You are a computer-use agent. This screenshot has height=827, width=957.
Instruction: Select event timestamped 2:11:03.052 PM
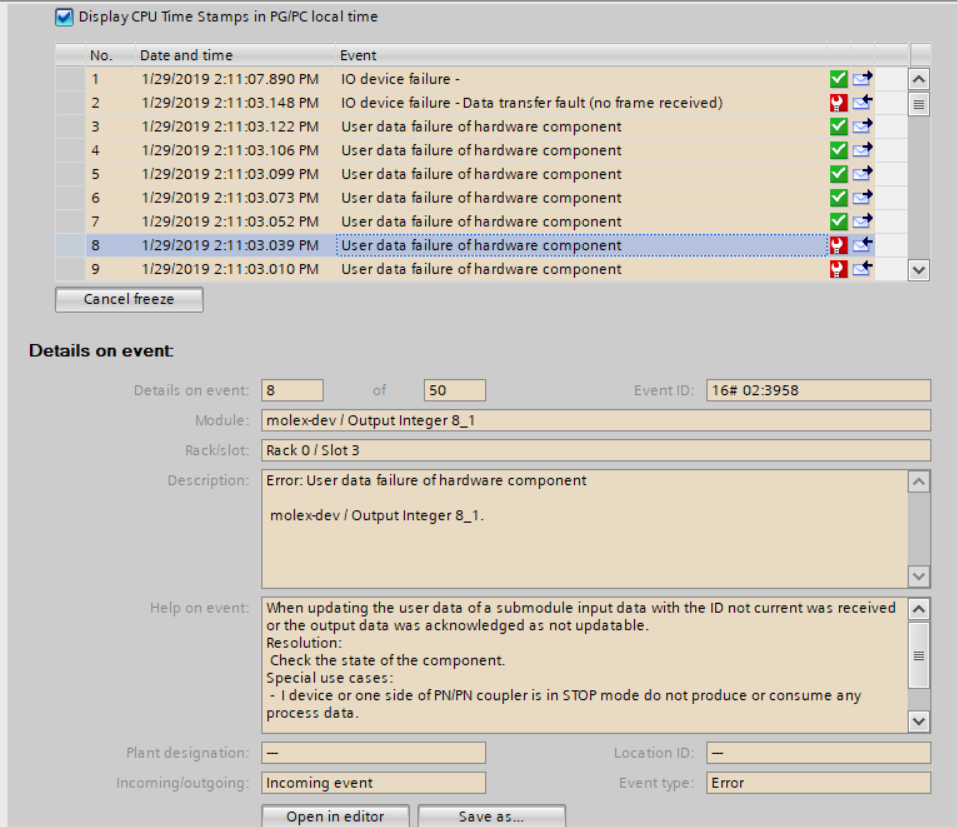[x=465, y=222]
